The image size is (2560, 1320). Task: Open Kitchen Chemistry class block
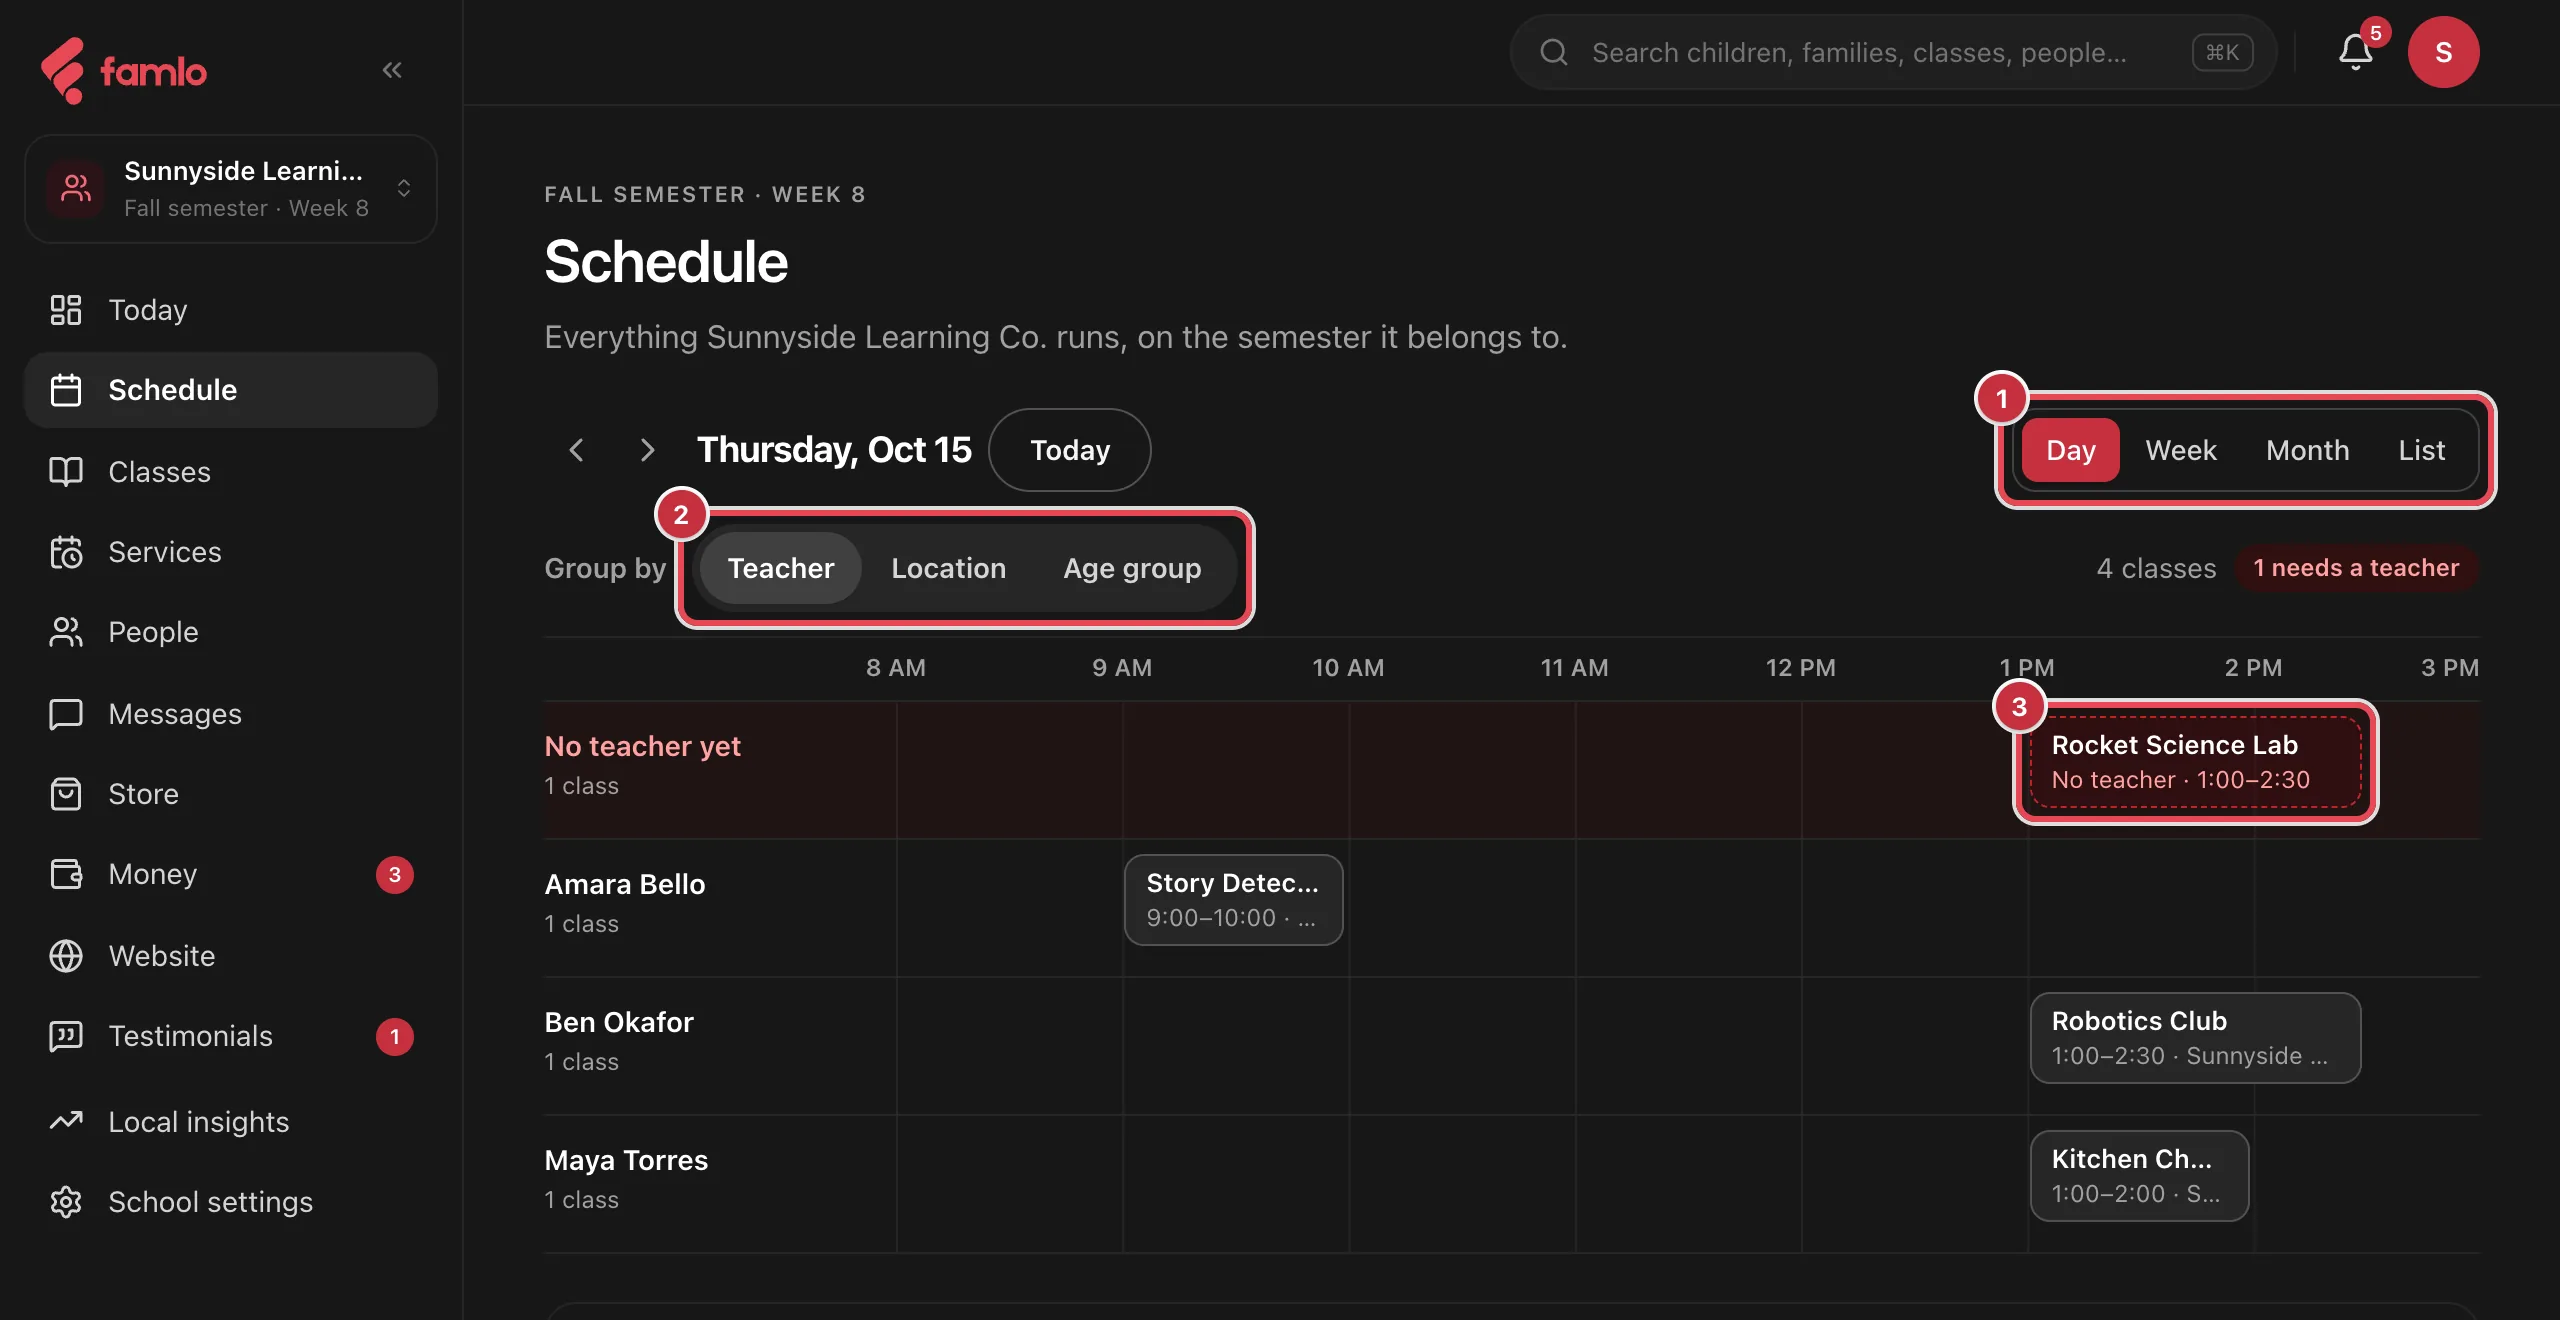point(2139,1176)
